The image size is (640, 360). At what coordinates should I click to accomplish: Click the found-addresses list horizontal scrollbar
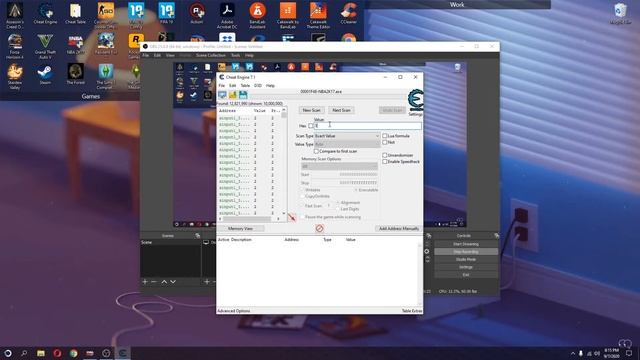(250, 219)
